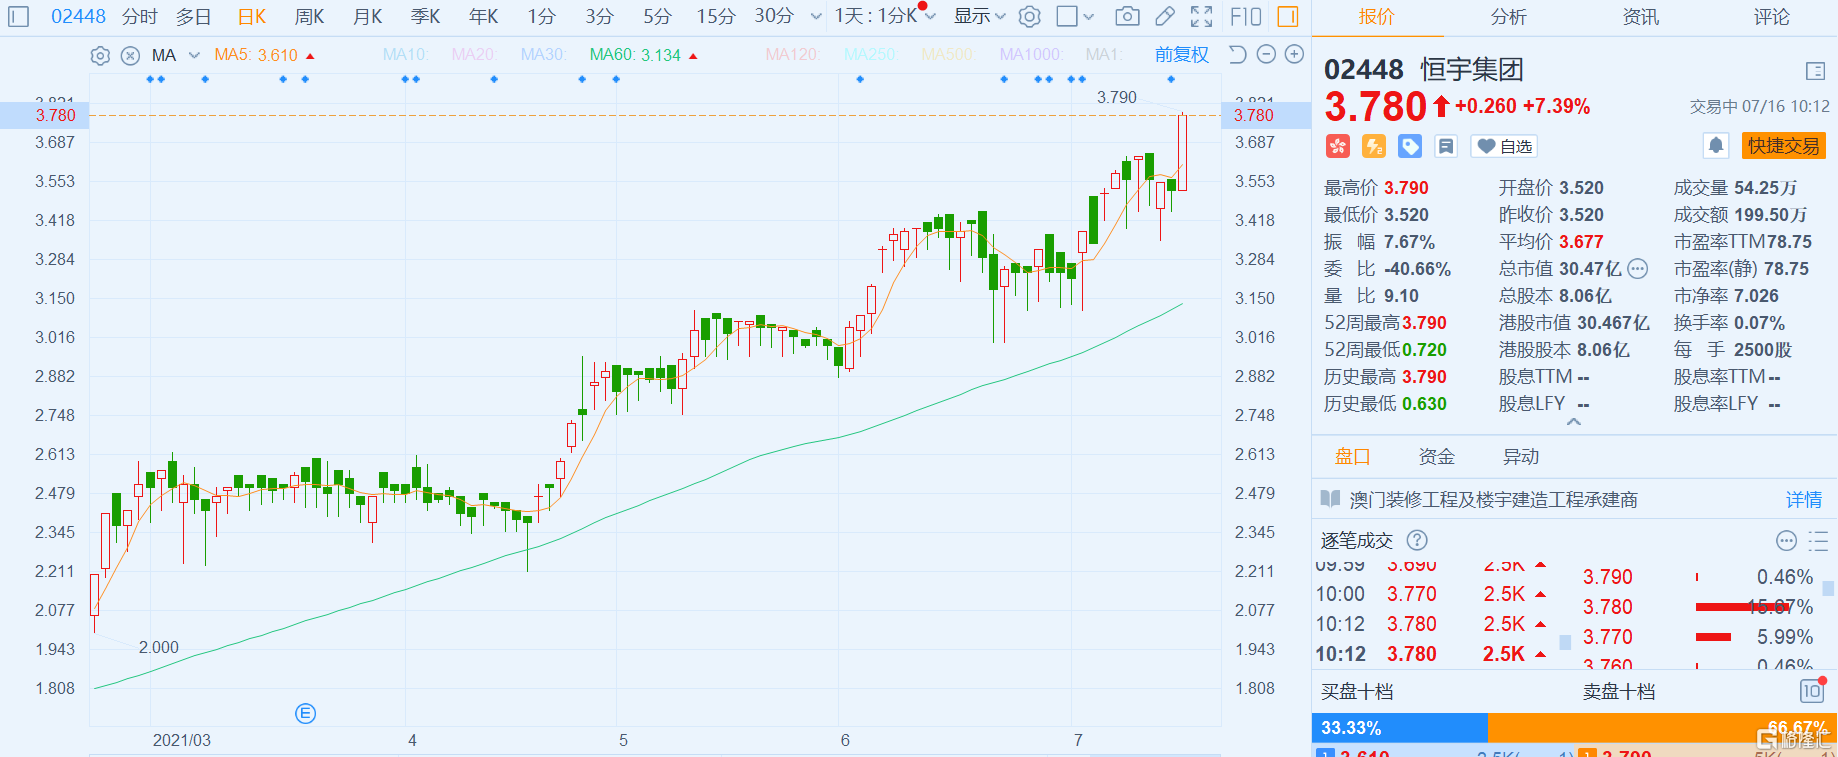
Task: Toggle the MA30 line visibility
Action: [543, 54]
